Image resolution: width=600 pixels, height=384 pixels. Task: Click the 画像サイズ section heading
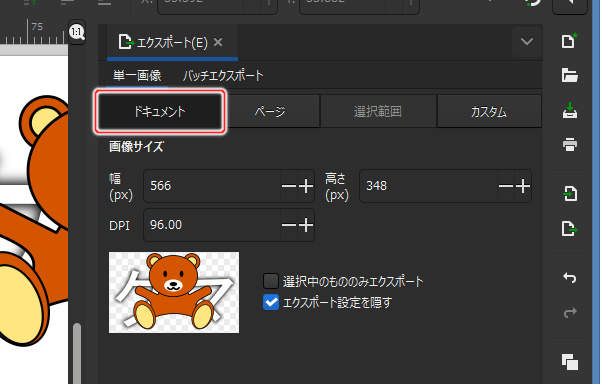pos(136,146)
